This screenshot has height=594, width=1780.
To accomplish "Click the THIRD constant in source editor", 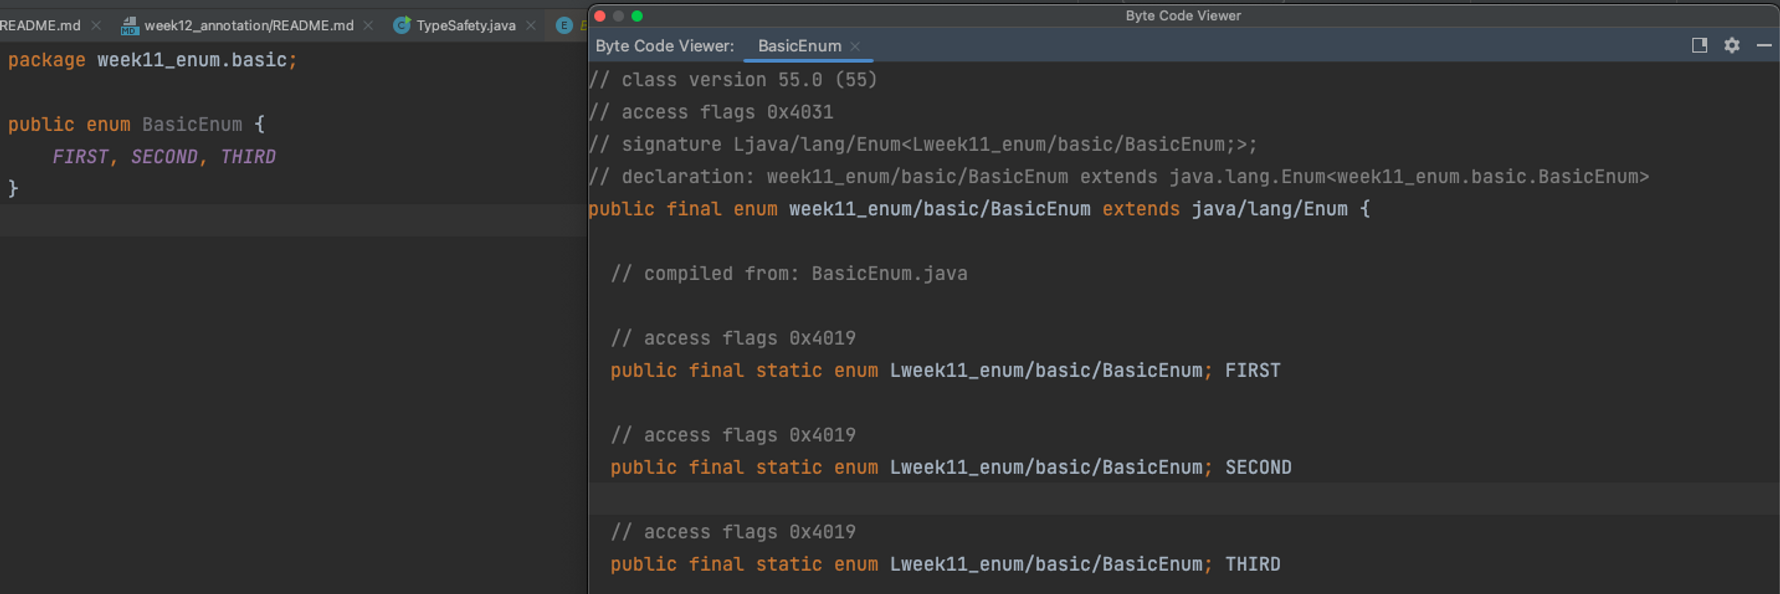I will point(248,157).
